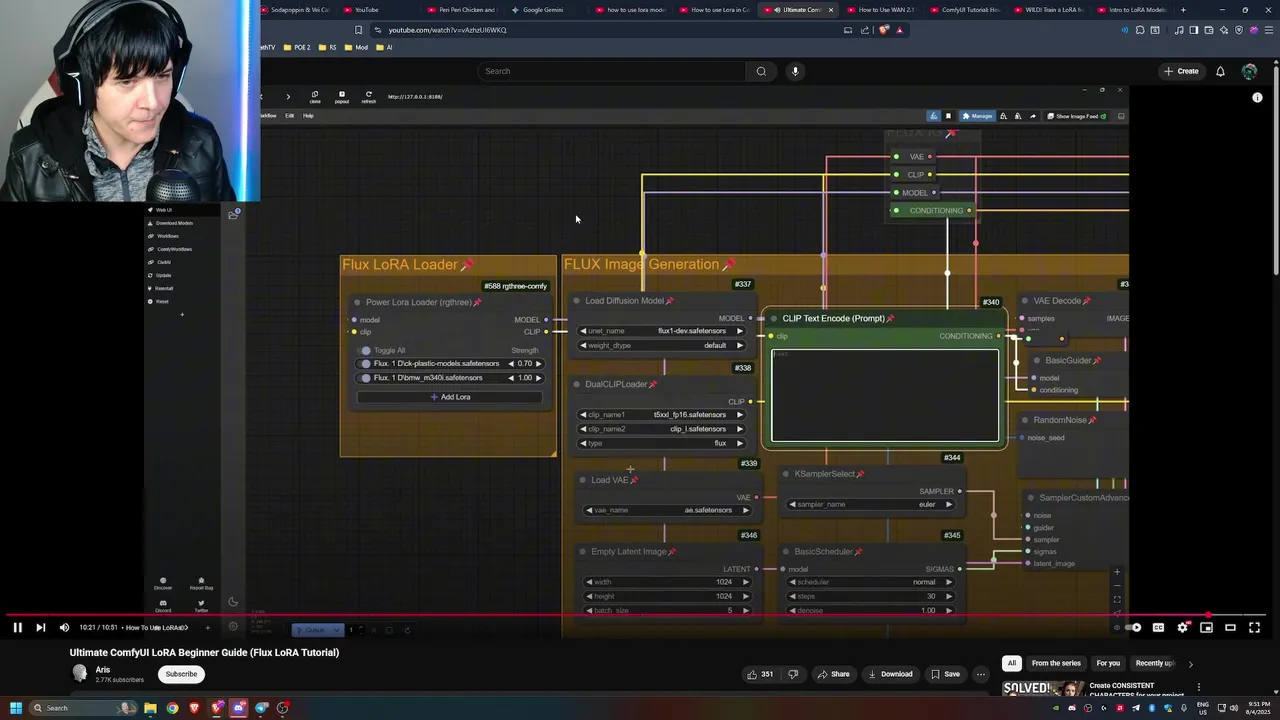Focus the YouTube search field
Screen dimensions: 1280x720
click(612, 71)
